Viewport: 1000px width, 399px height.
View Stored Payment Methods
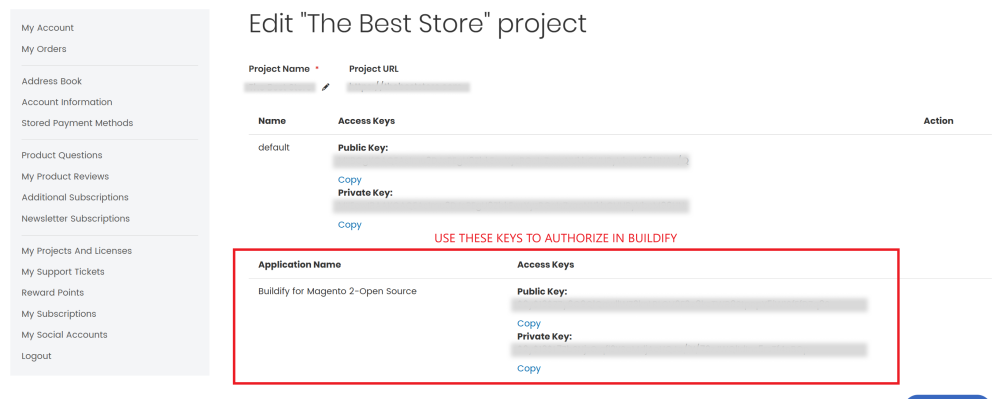(77, 123)
